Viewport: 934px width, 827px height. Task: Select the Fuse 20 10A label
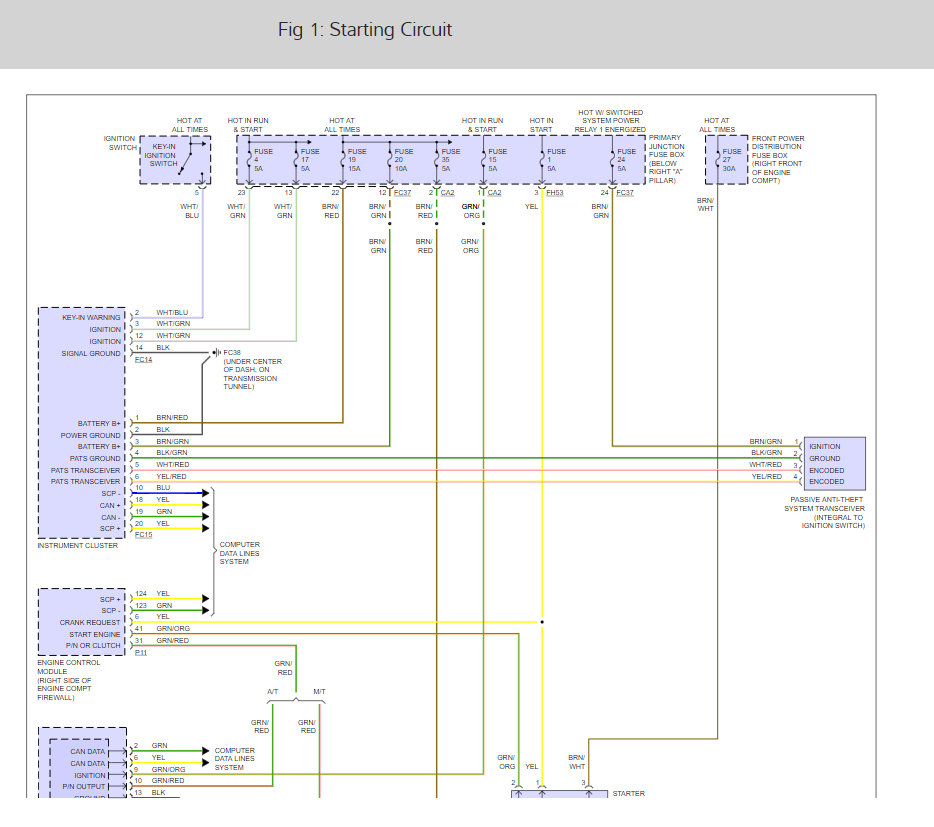tap(403, 160)
